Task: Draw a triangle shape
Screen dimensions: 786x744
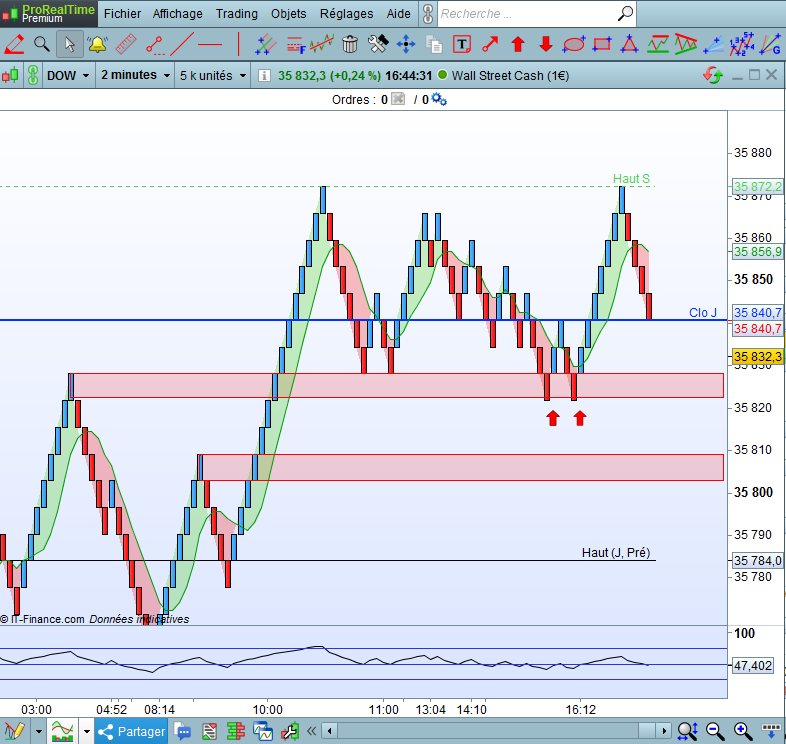Action: click(x=629, y=44)
